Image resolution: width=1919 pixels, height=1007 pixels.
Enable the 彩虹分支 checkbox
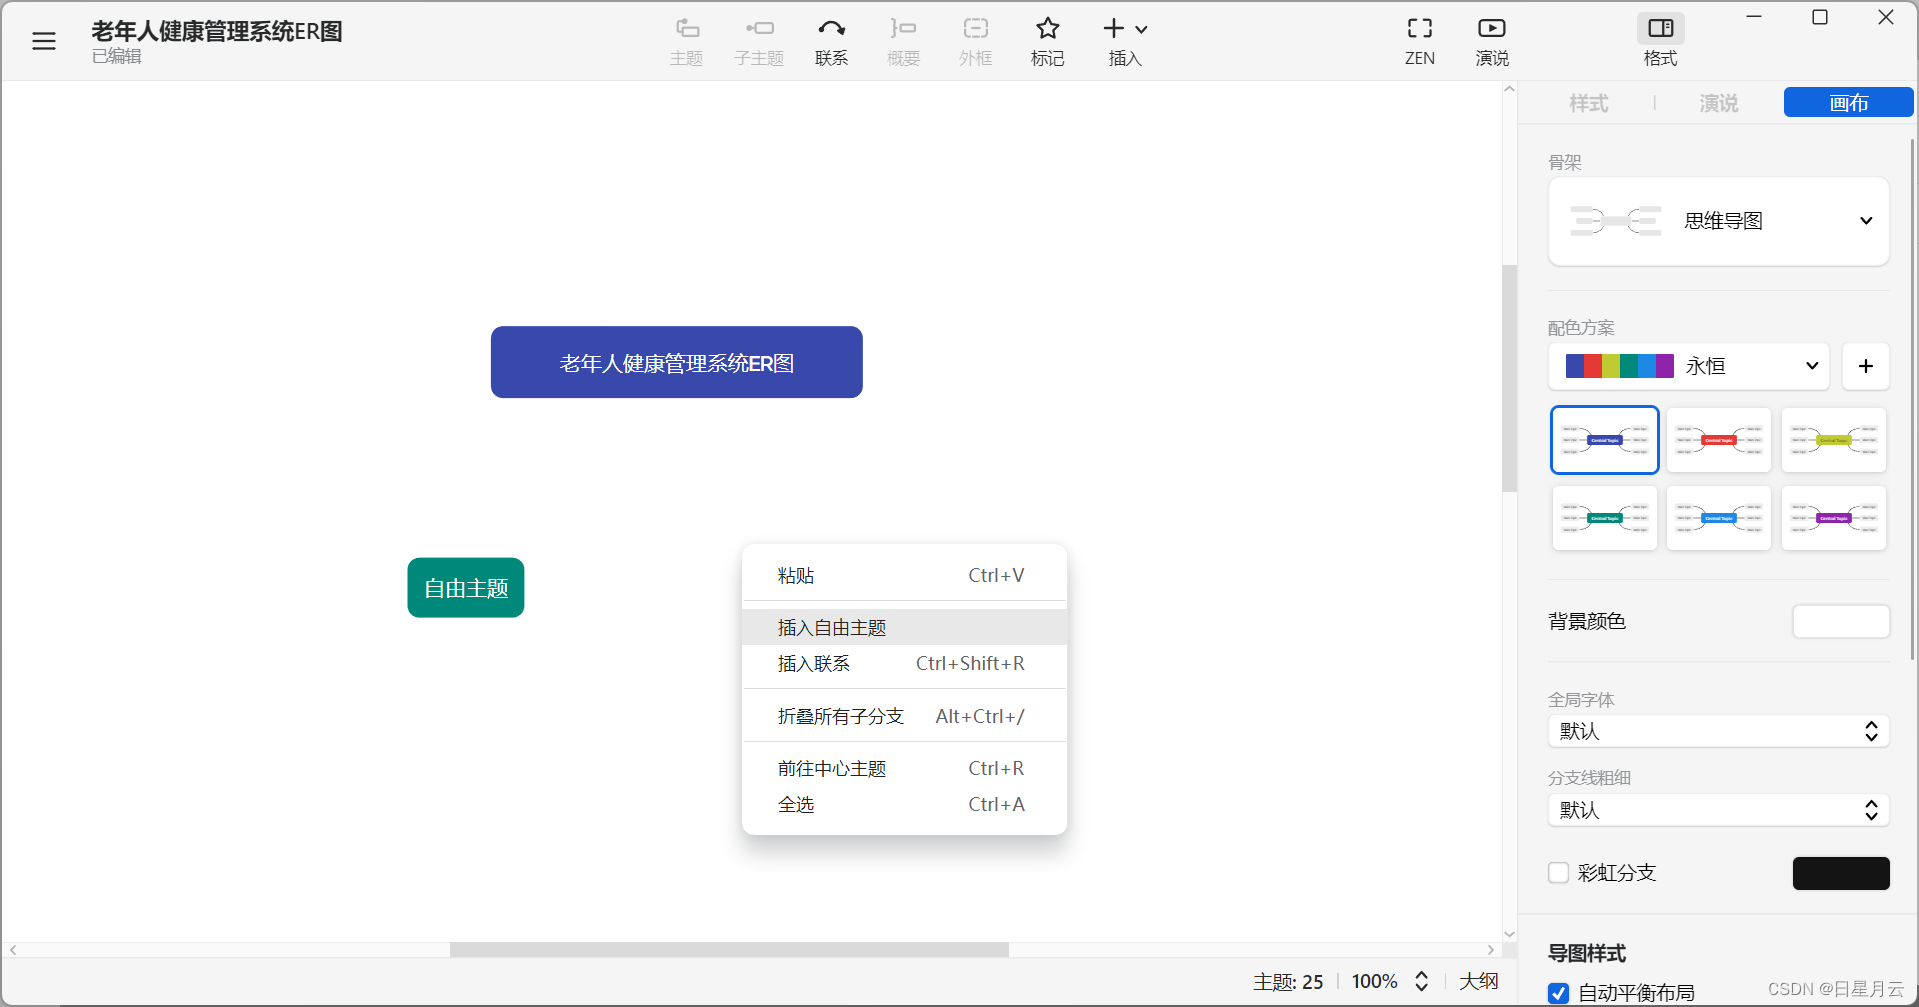(x=1558, y=873)
